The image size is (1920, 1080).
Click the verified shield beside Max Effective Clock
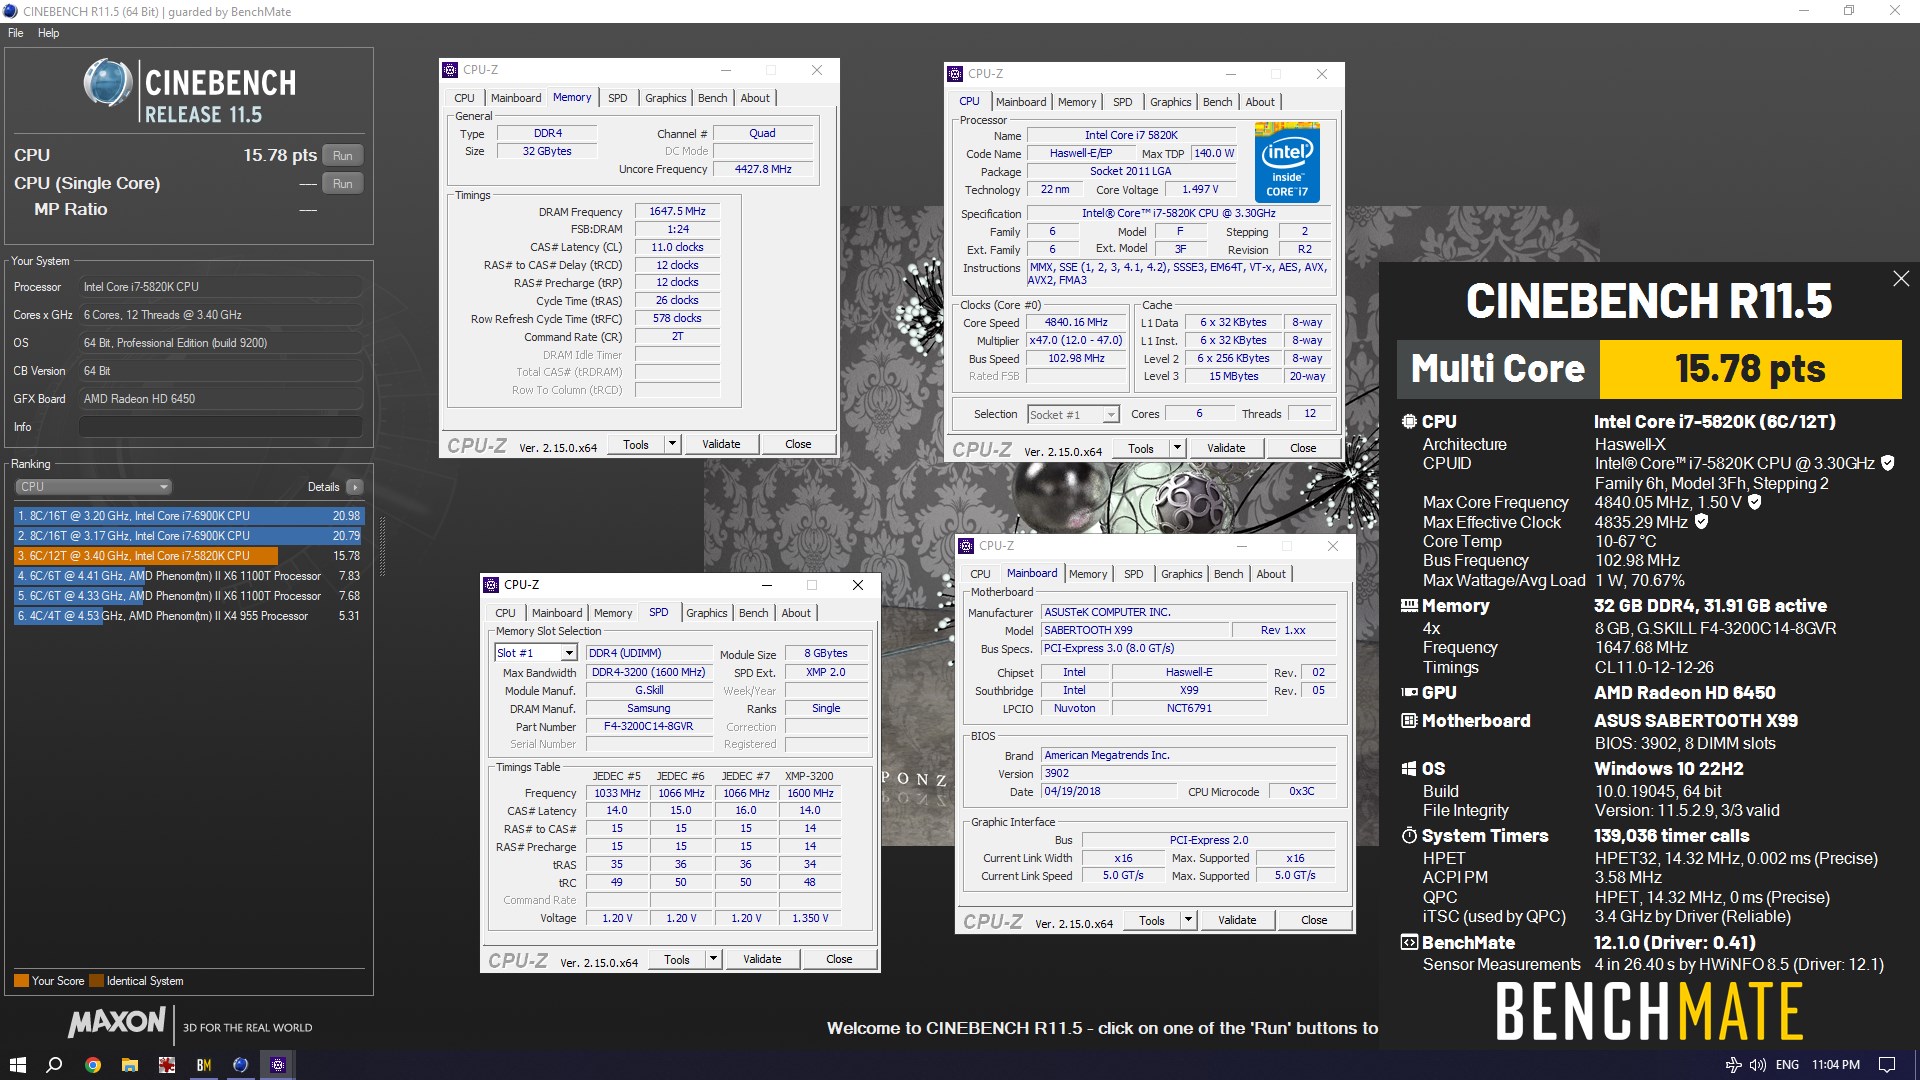(1702, 521)
